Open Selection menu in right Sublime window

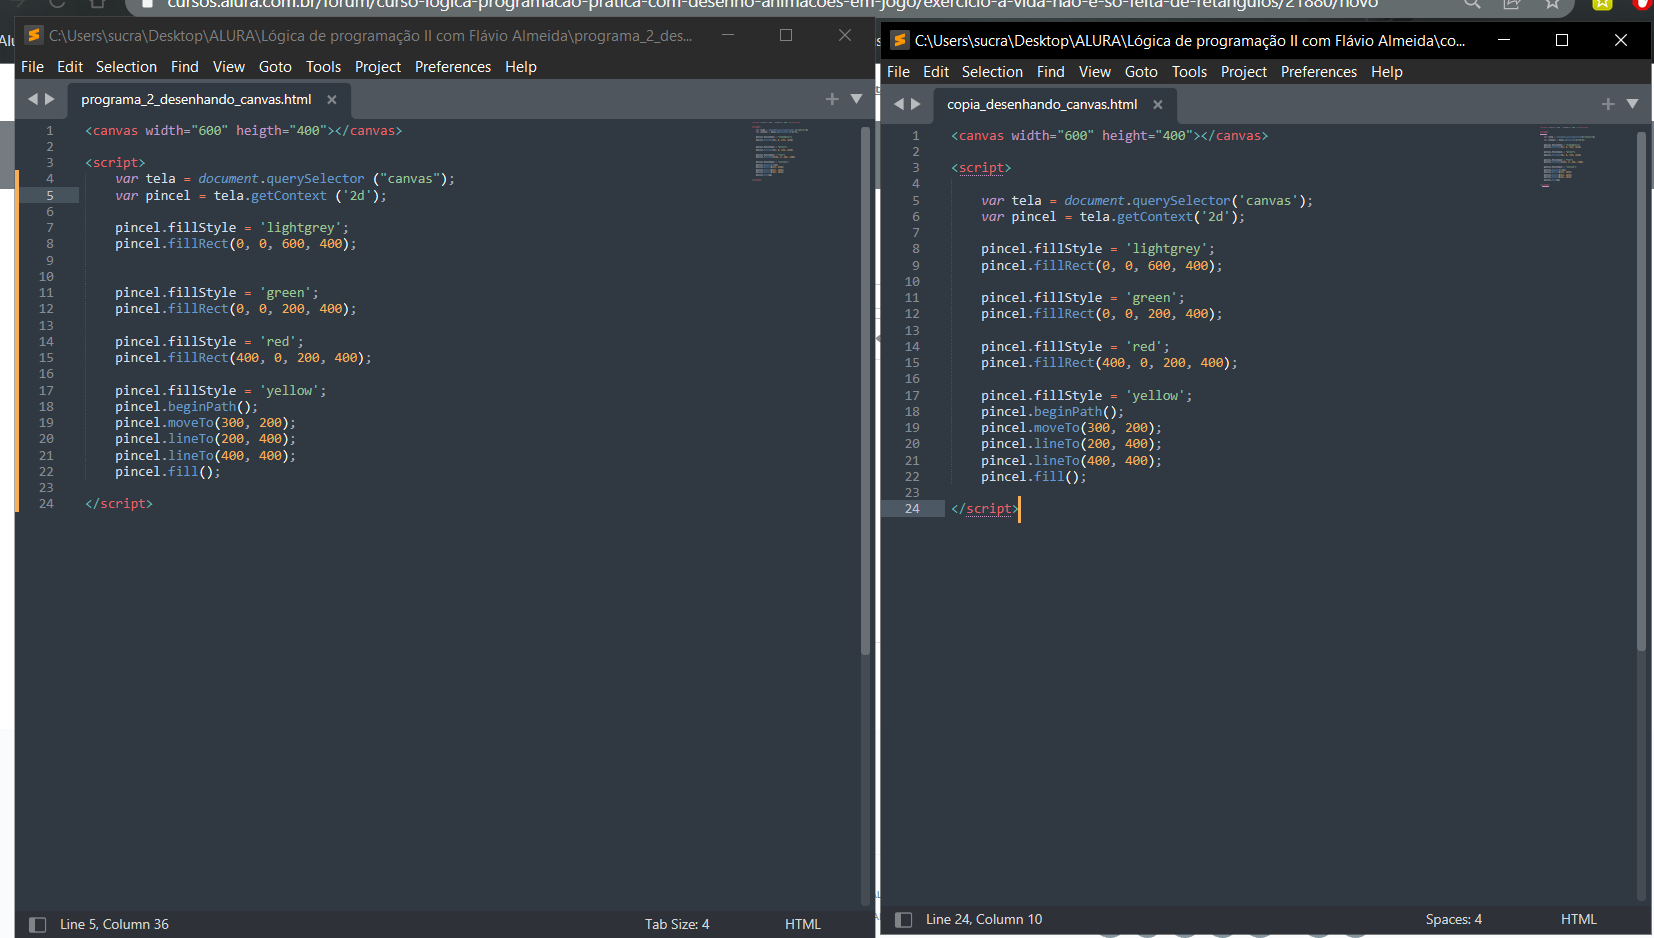tap(992, 72)
